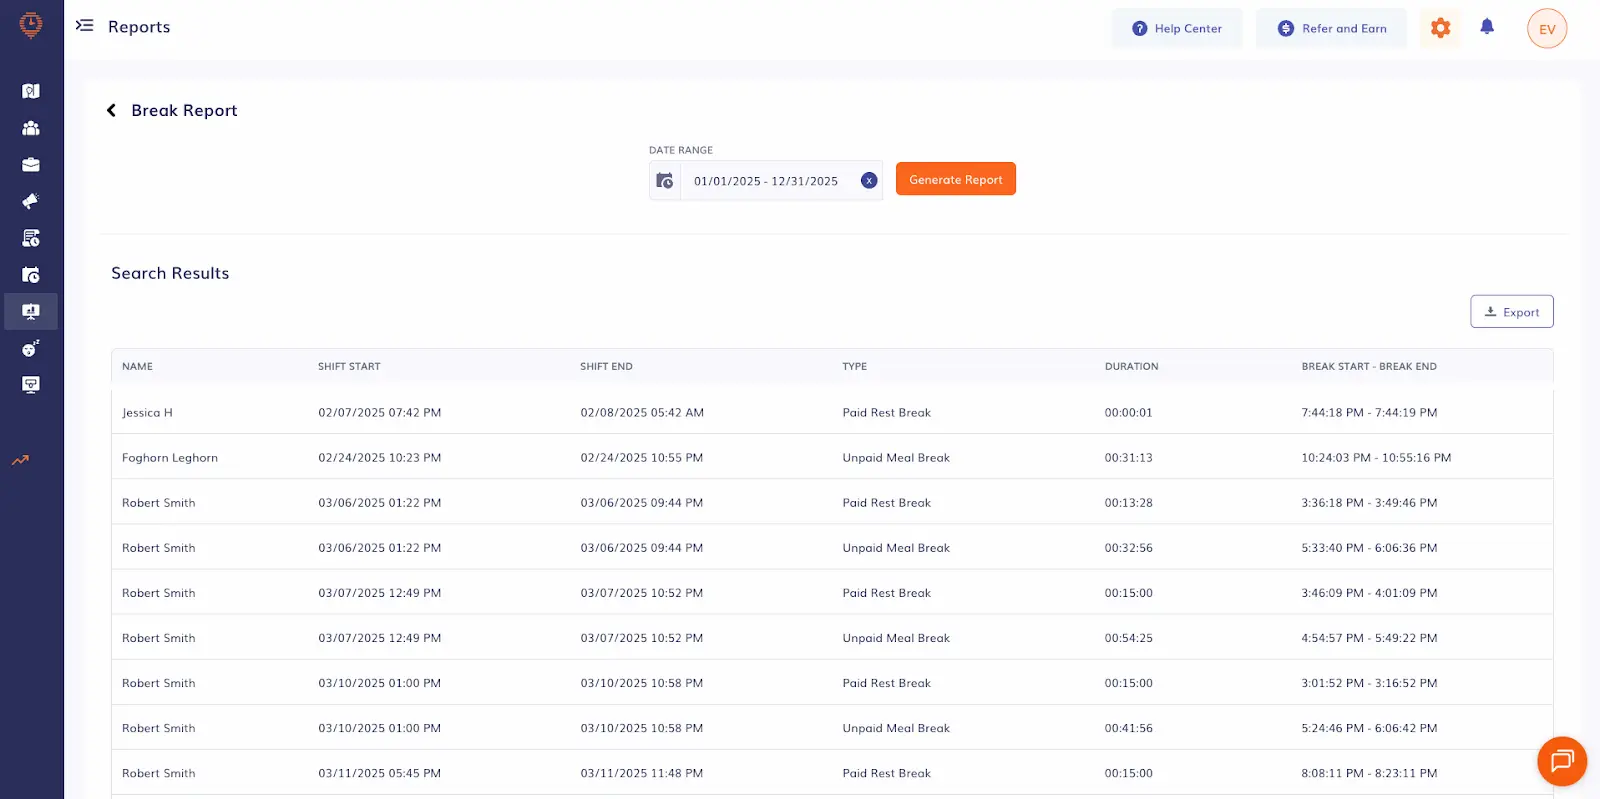Open the team members sidebar icon
Viewport: 1600px width, 799px height.
(31, 128)
